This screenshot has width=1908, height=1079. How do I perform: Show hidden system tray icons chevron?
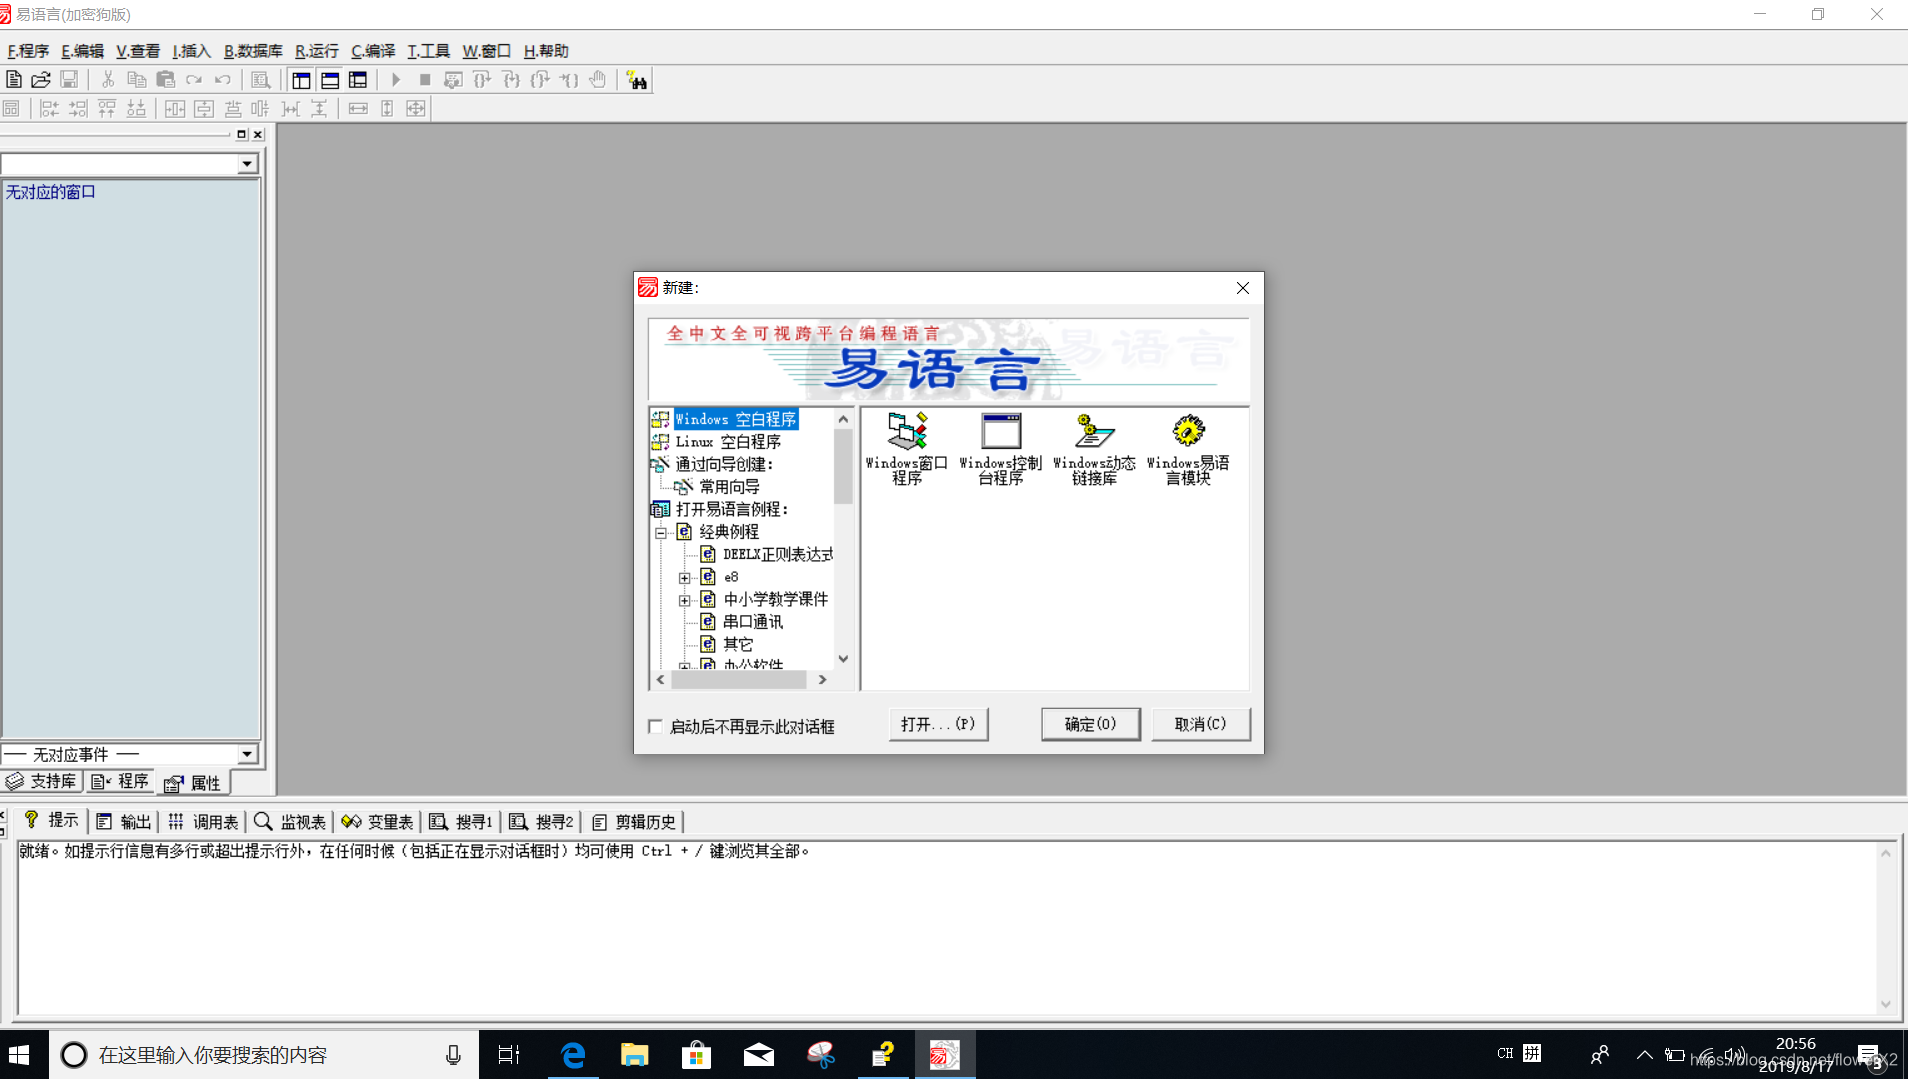[x=1644, y=1055]
